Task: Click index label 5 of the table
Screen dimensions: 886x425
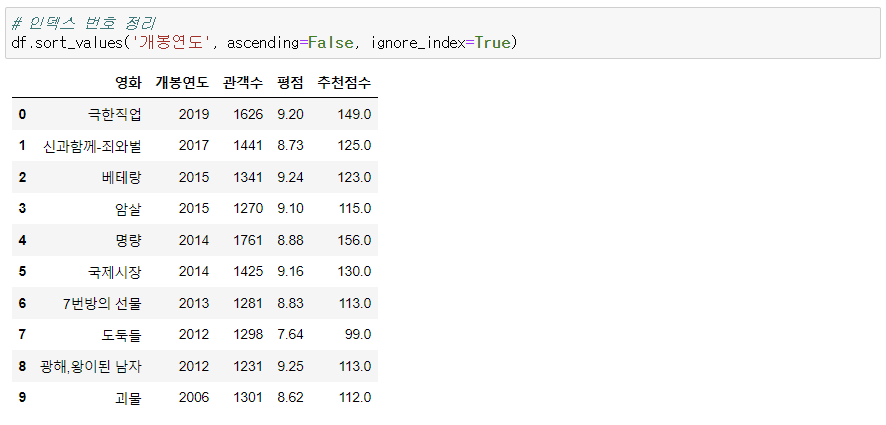Action: [x=22, y=272]
